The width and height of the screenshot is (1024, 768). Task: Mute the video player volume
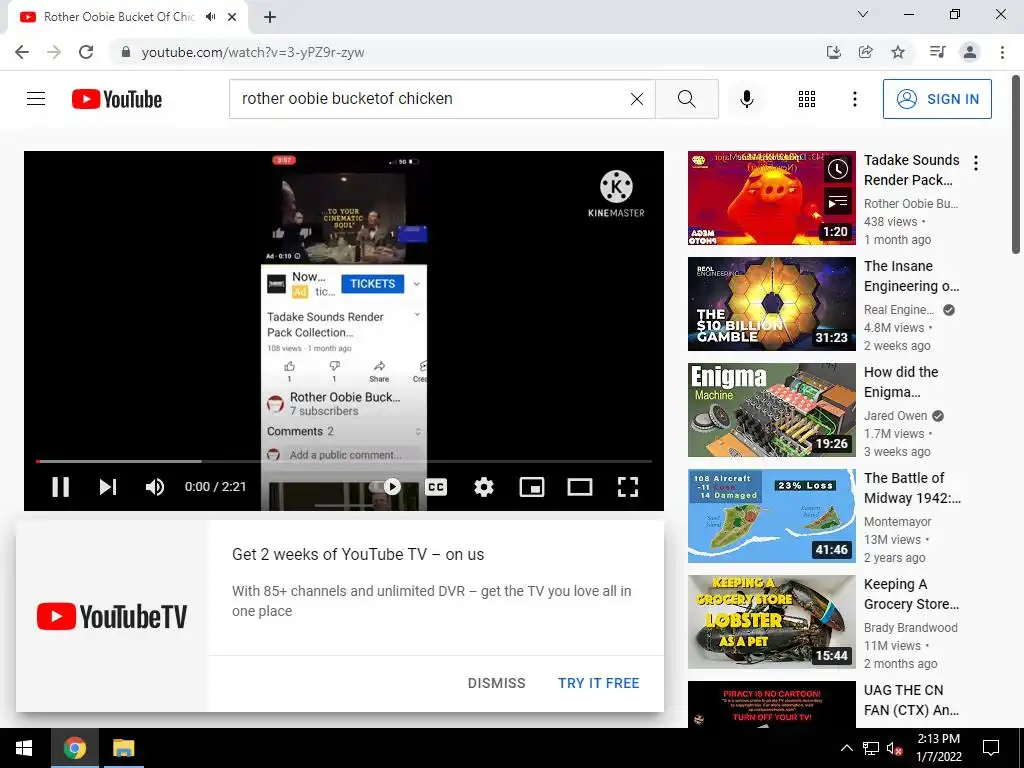tap(155, 487)
